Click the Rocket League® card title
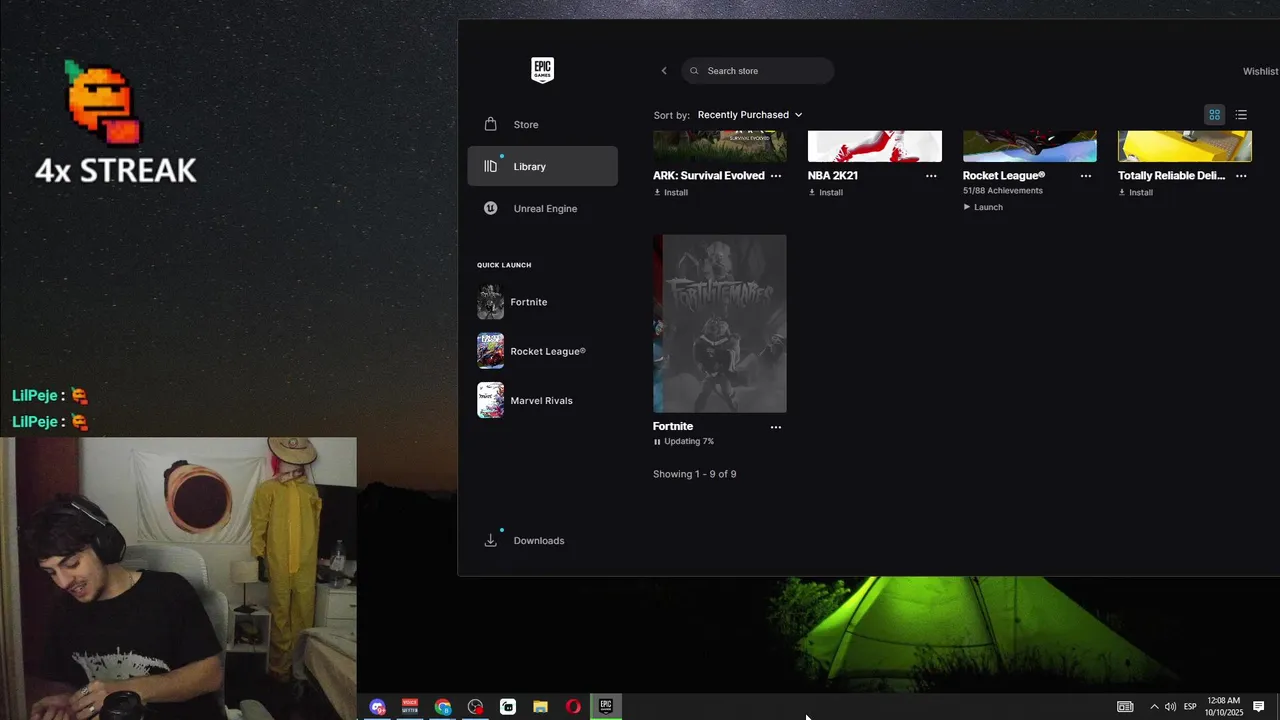 coord(1004,175)
